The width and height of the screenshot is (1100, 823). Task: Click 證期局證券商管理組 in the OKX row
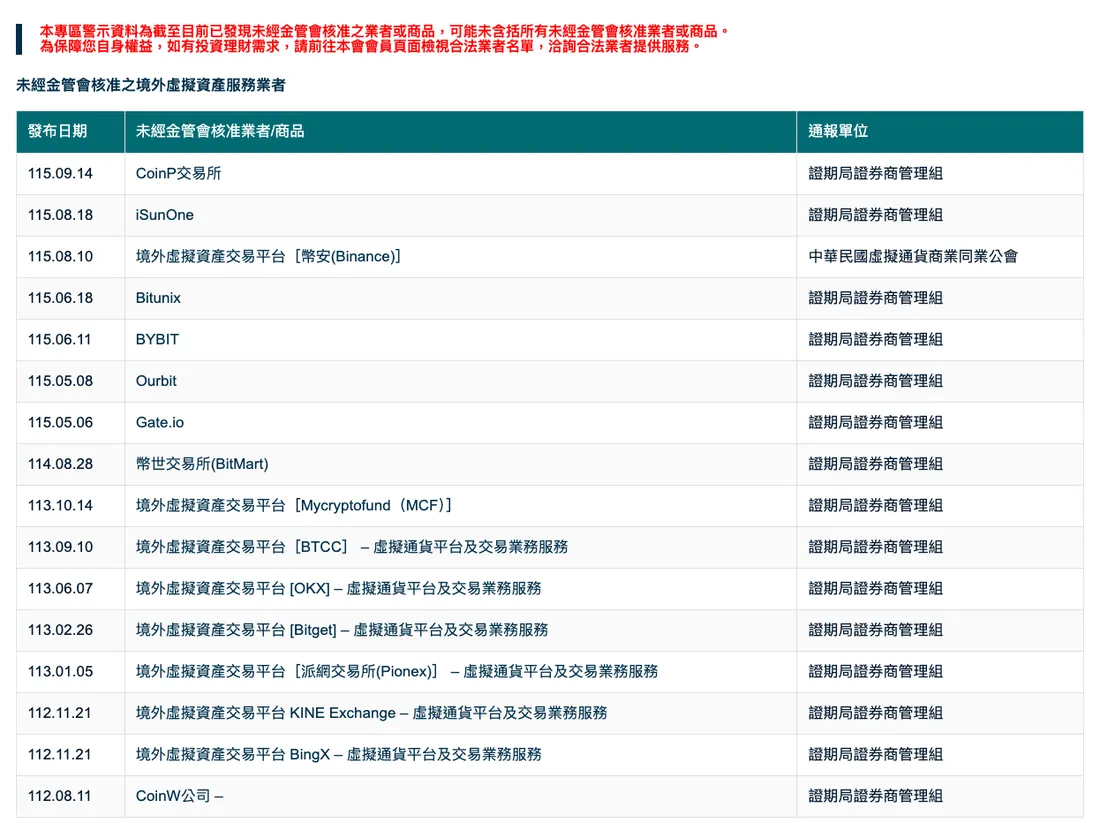[x=875, y=587]
